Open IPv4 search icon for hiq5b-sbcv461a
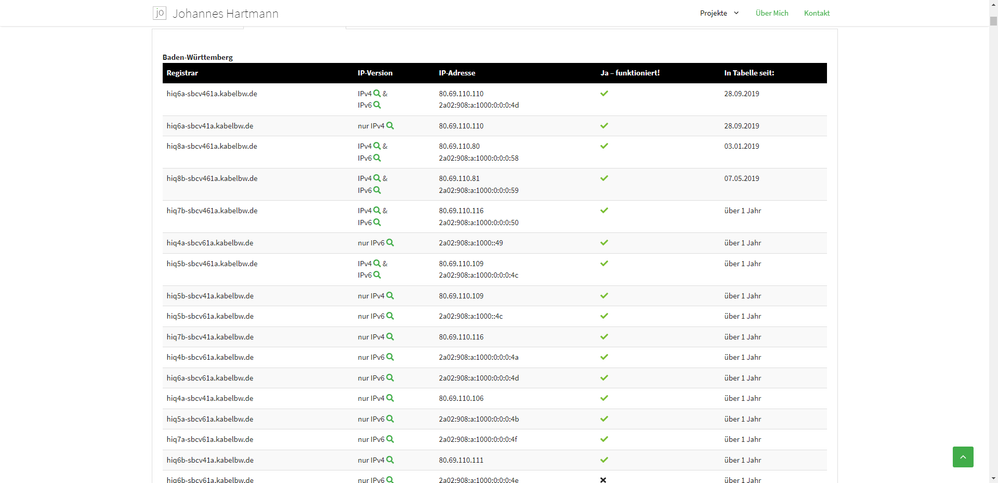 click(377, 263)
